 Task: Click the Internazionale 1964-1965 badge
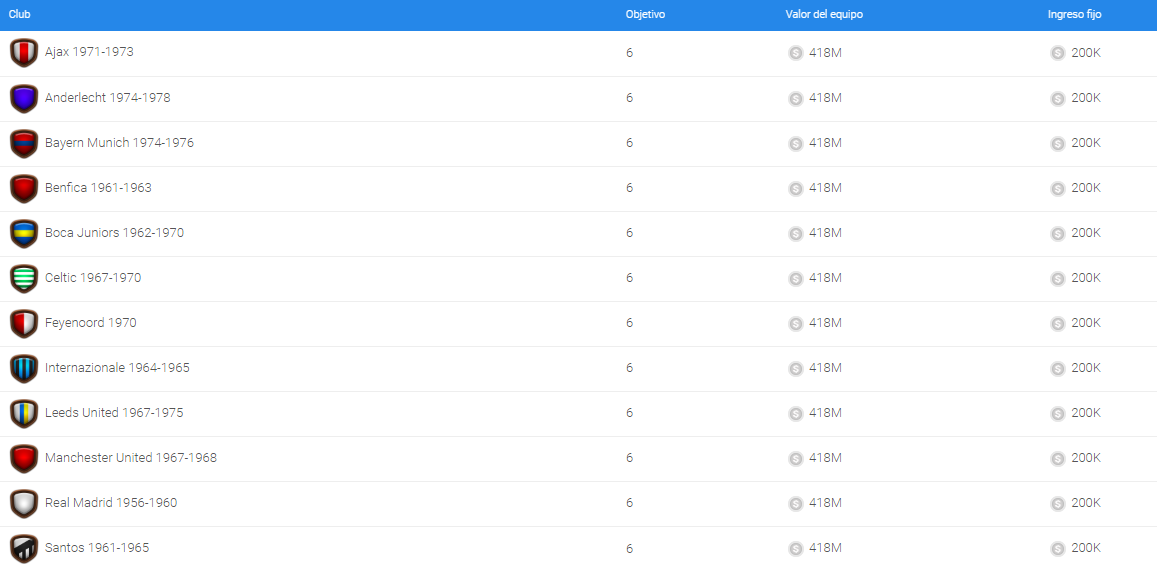[24, 368]
